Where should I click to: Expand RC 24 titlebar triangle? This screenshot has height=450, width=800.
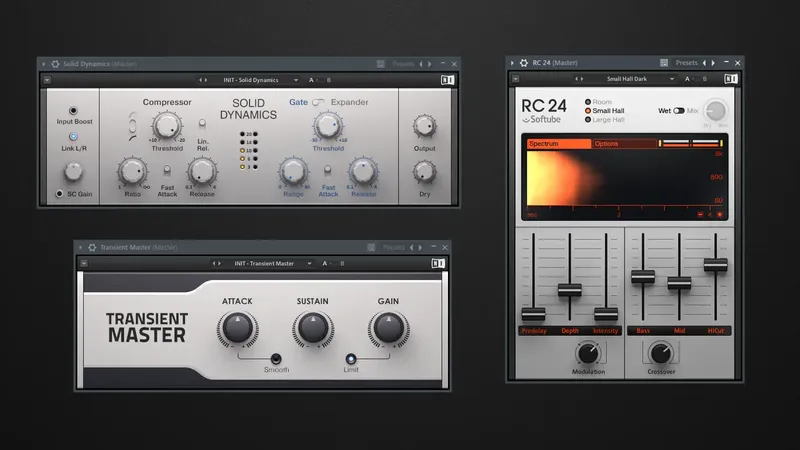[x=512, y=63]
